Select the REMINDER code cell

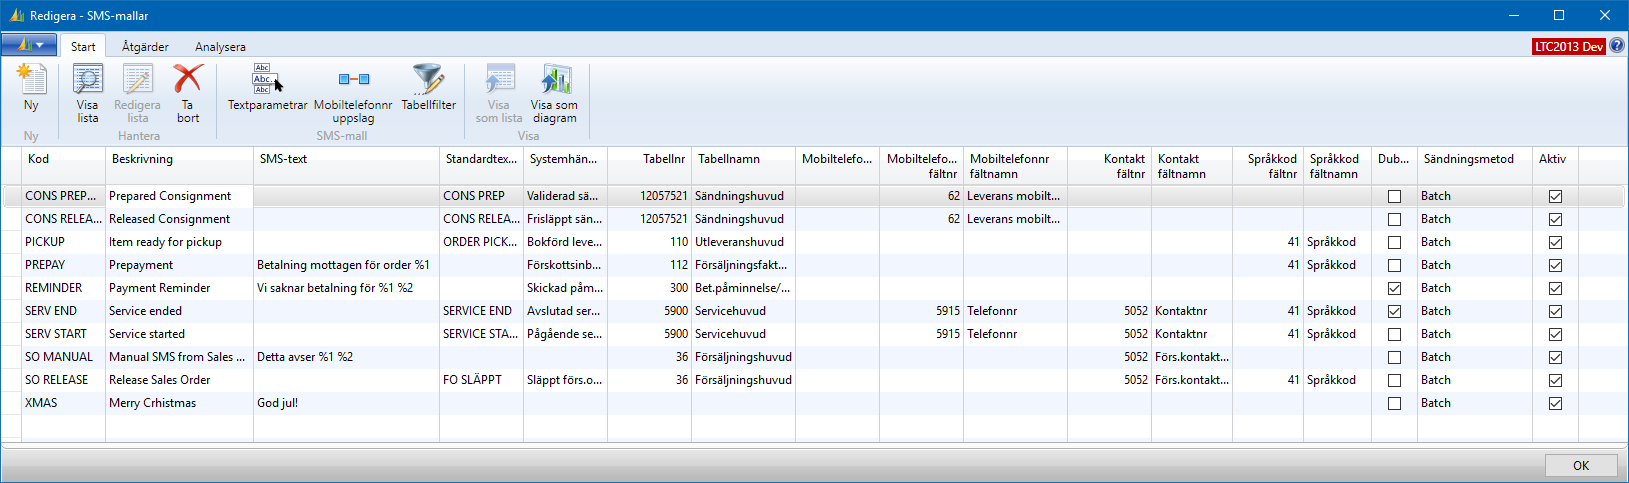point(63,288)
